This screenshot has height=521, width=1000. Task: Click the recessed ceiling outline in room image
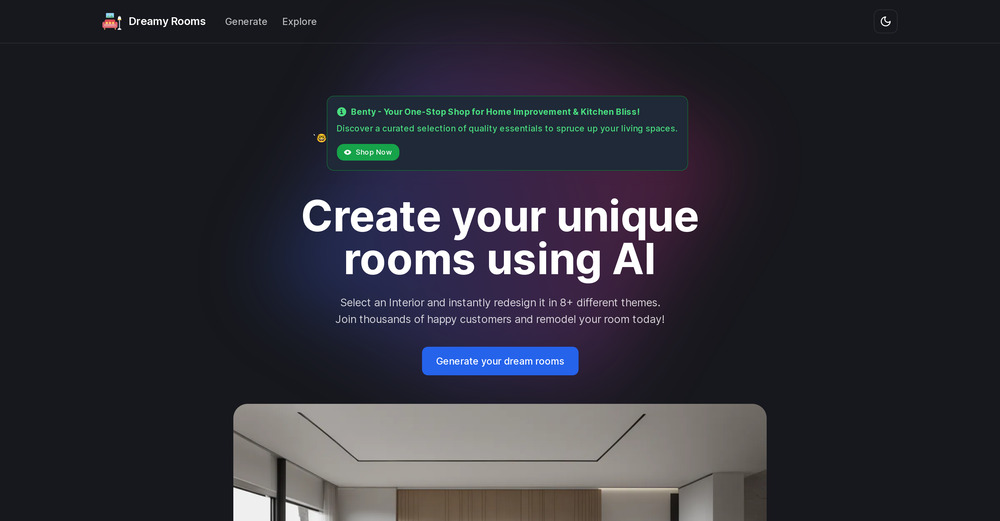coord(471,437)
